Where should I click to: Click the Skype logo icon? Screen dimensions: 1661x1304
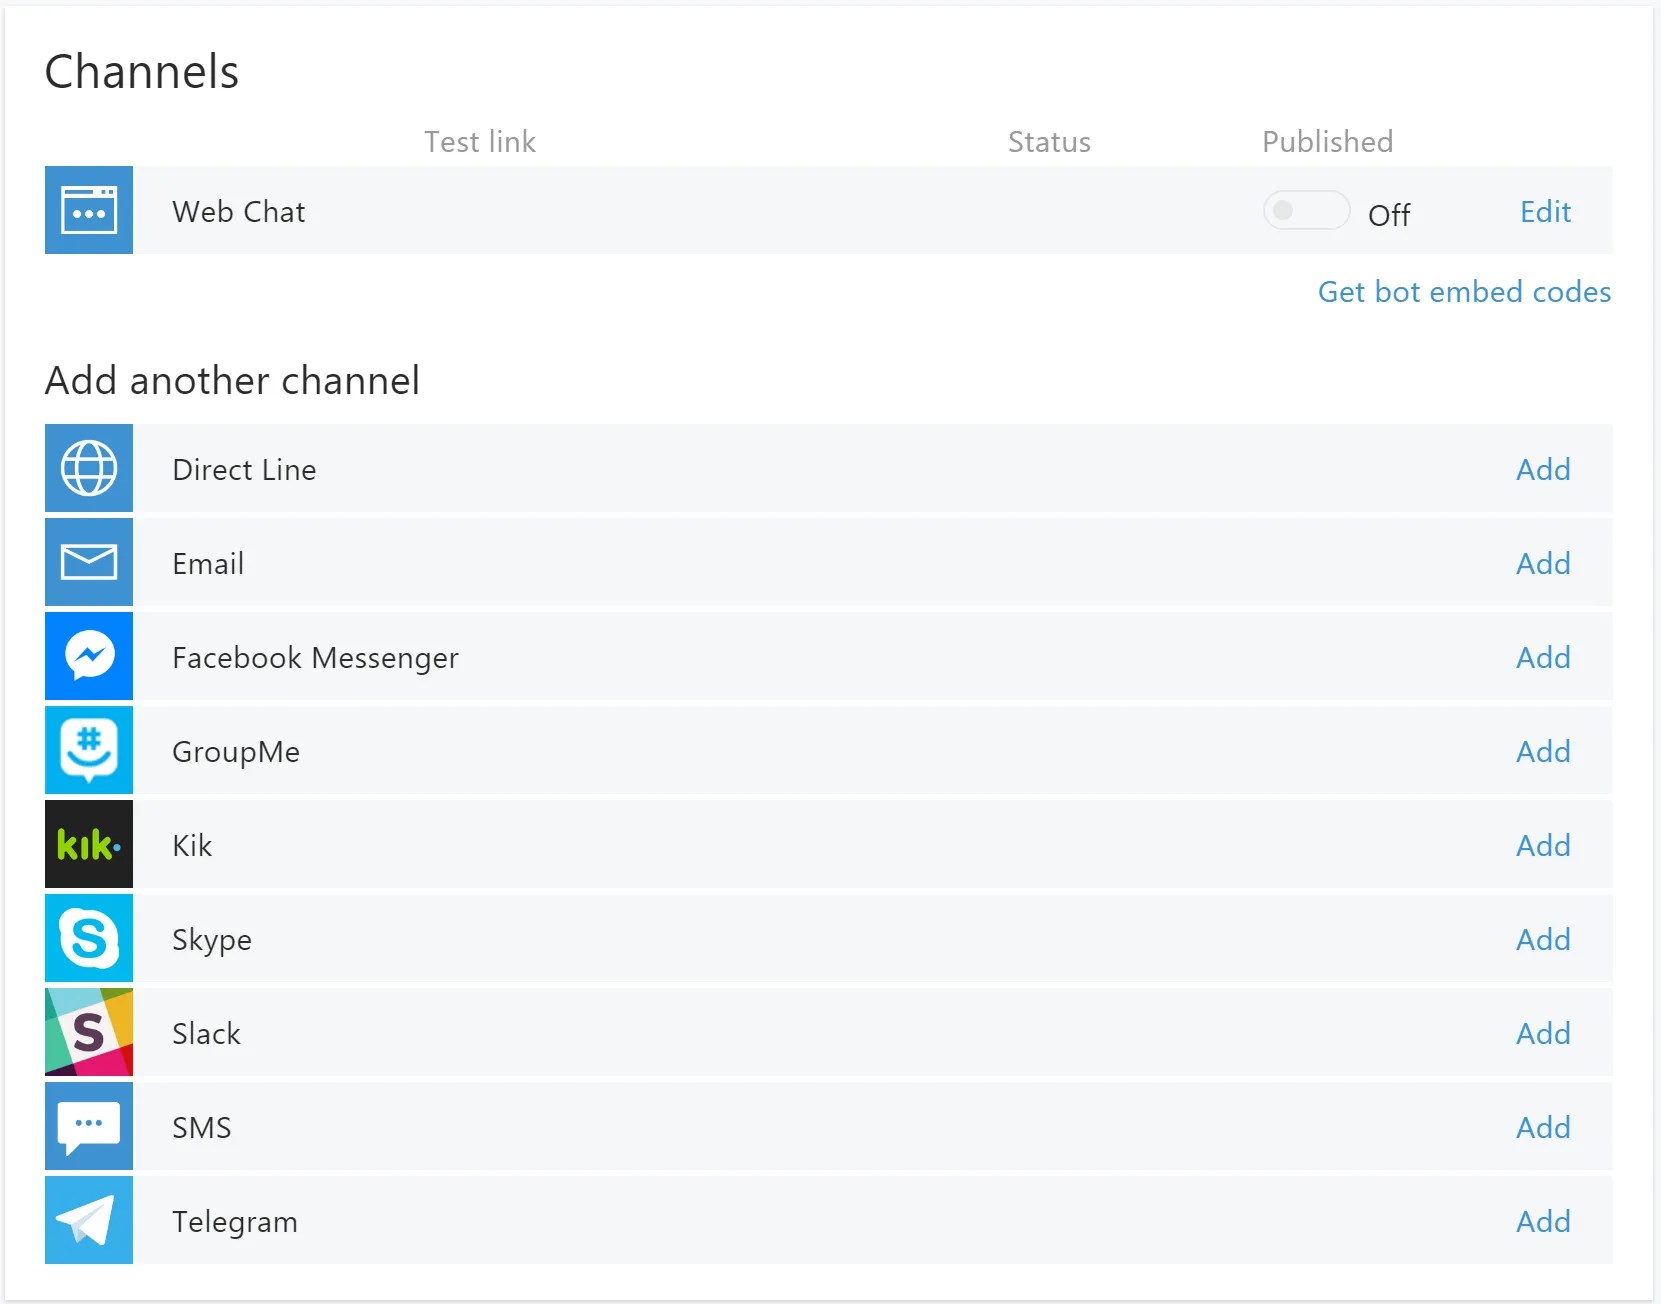point(89,938)
